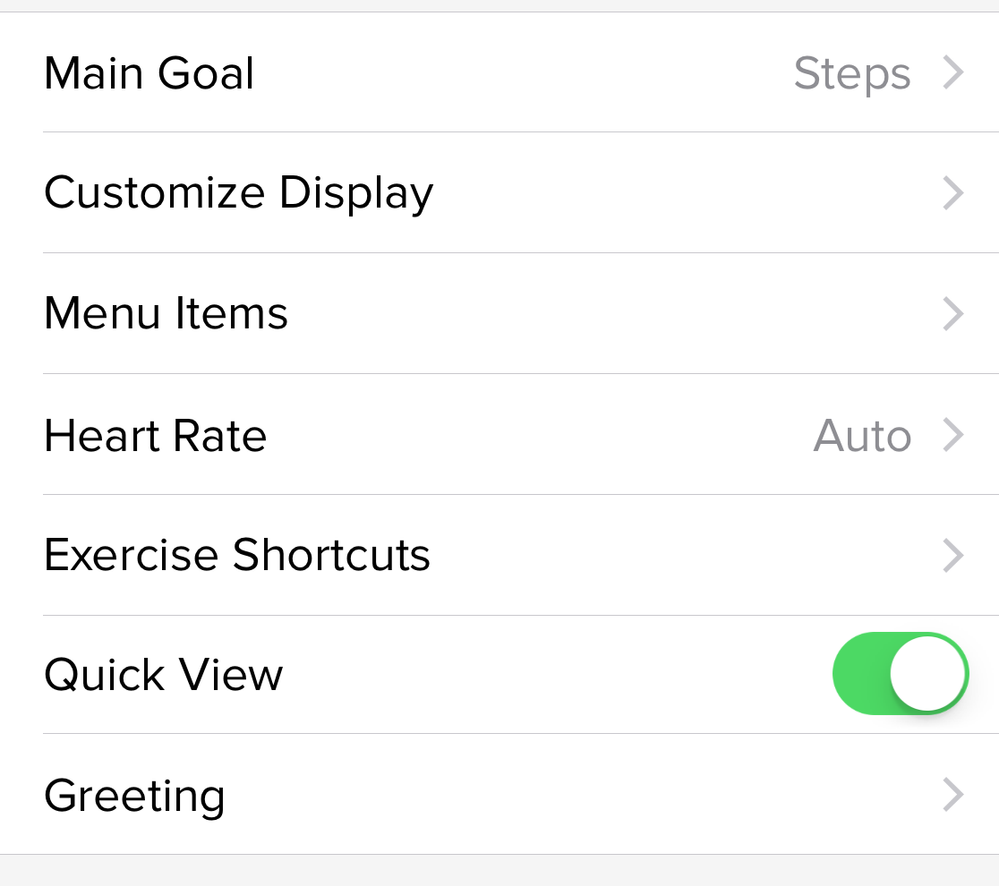The width and height of the screenshot is (999, 886).
Task: Expand Main Goal via its chevron
Action: click(952, 72)
